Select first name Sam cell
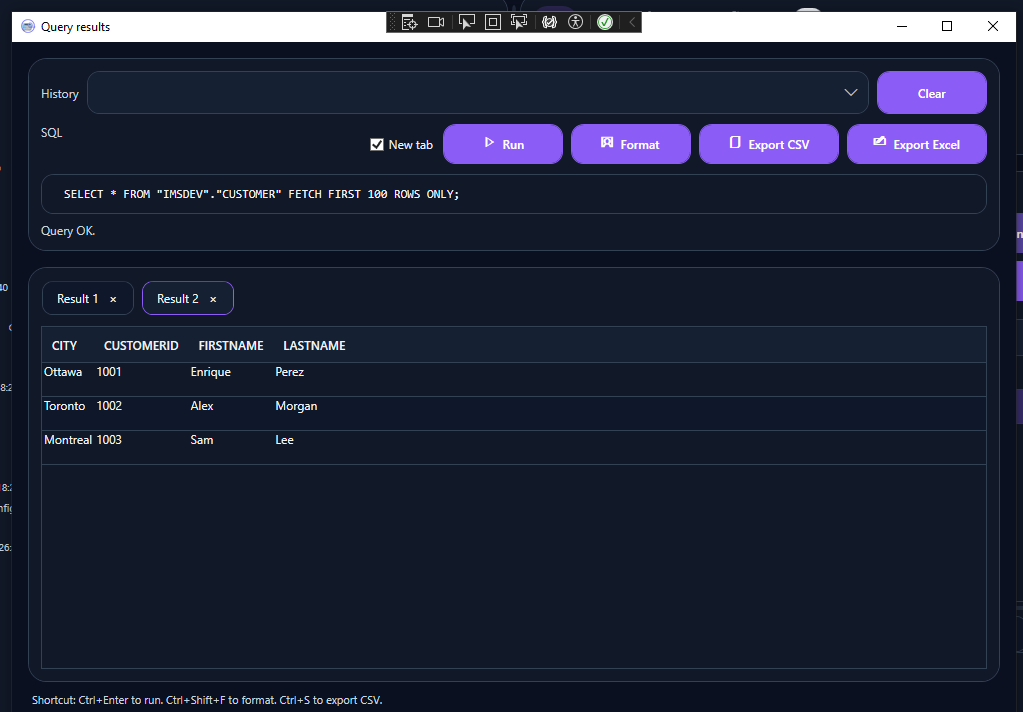Image resolution: width=1023 pixels, height=712 pixels. (202, 440)
